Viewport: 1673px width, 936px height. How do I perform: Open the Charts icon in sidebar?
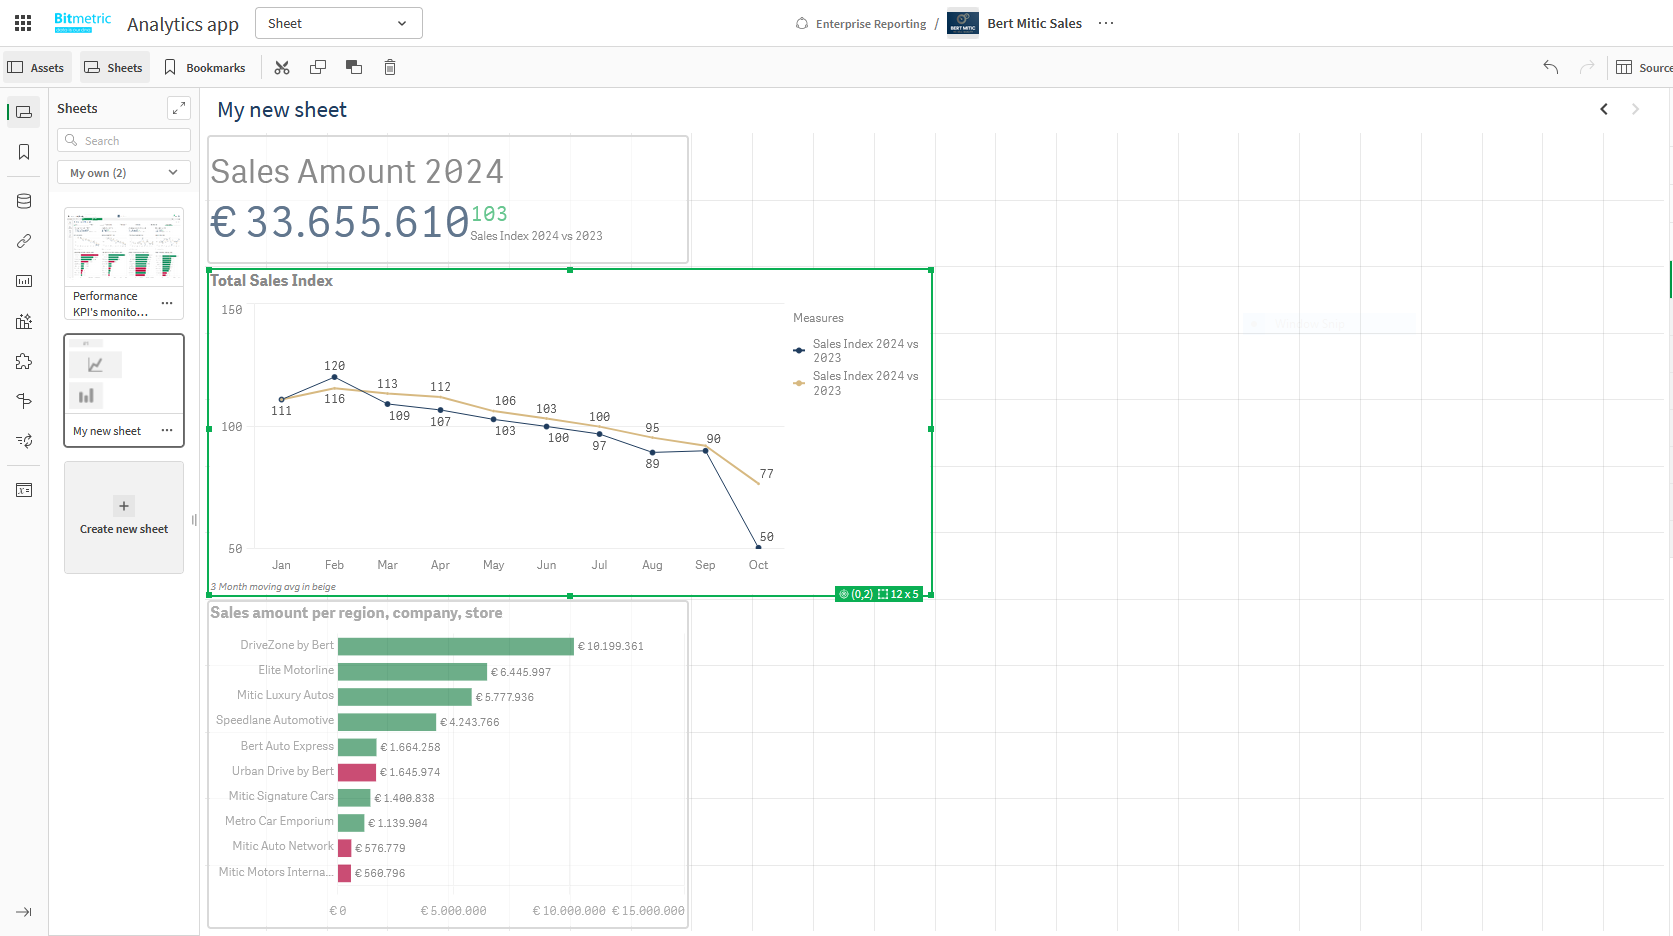click(24, 281)
